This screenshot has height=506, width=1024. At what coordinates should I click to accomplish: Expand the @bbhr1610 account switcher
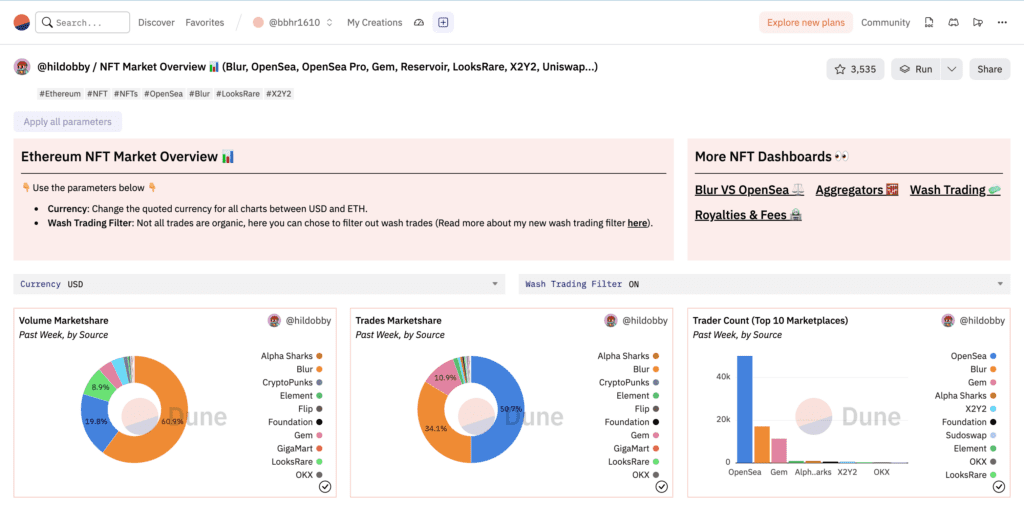point(293,22)
